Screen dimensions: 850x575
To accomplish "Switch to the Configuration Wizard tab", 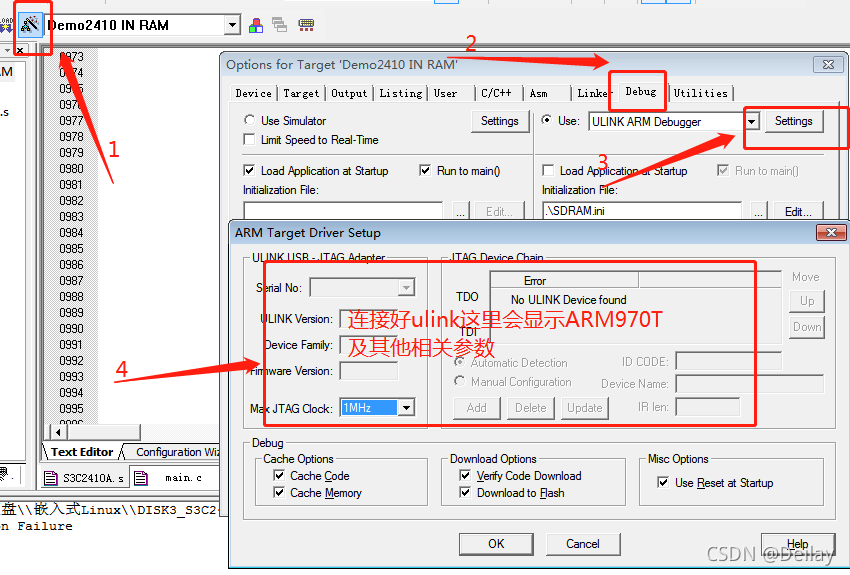I will (177, 452).
